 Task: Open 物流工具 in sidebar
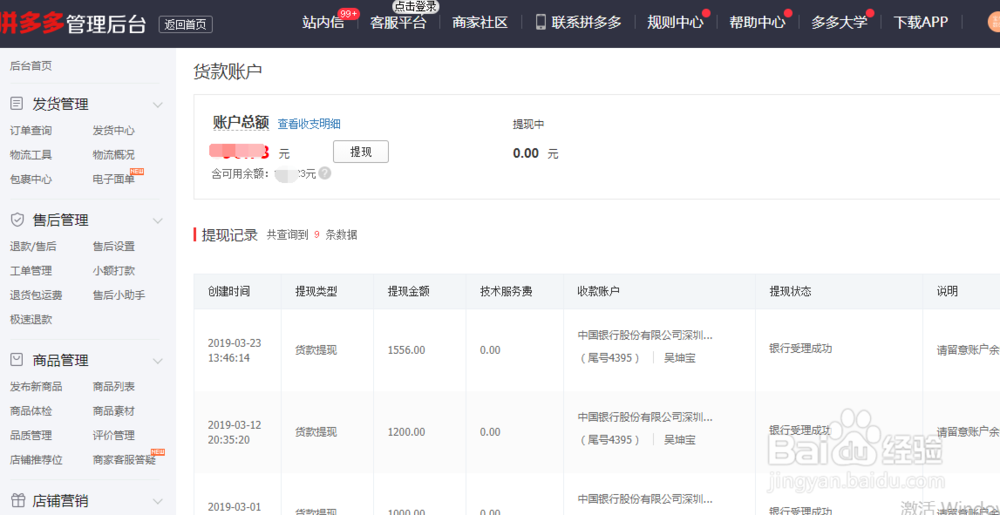click(x=31, y=155)
